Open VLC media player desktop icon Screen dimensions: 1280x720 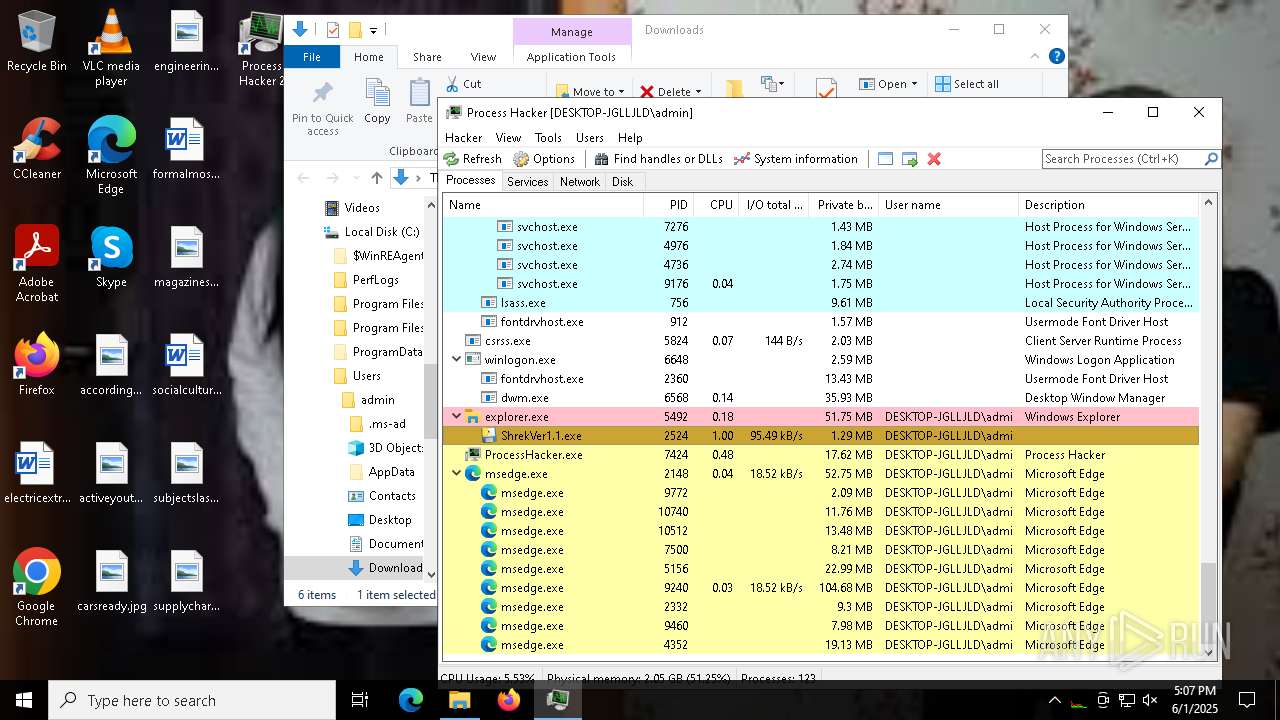tap(111, 48)
